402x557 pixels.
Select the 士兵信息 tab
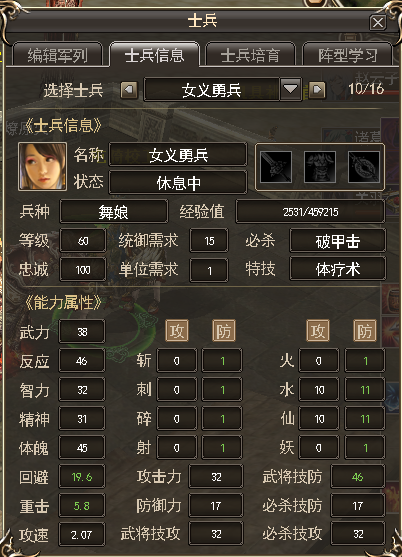coord(154,55)
